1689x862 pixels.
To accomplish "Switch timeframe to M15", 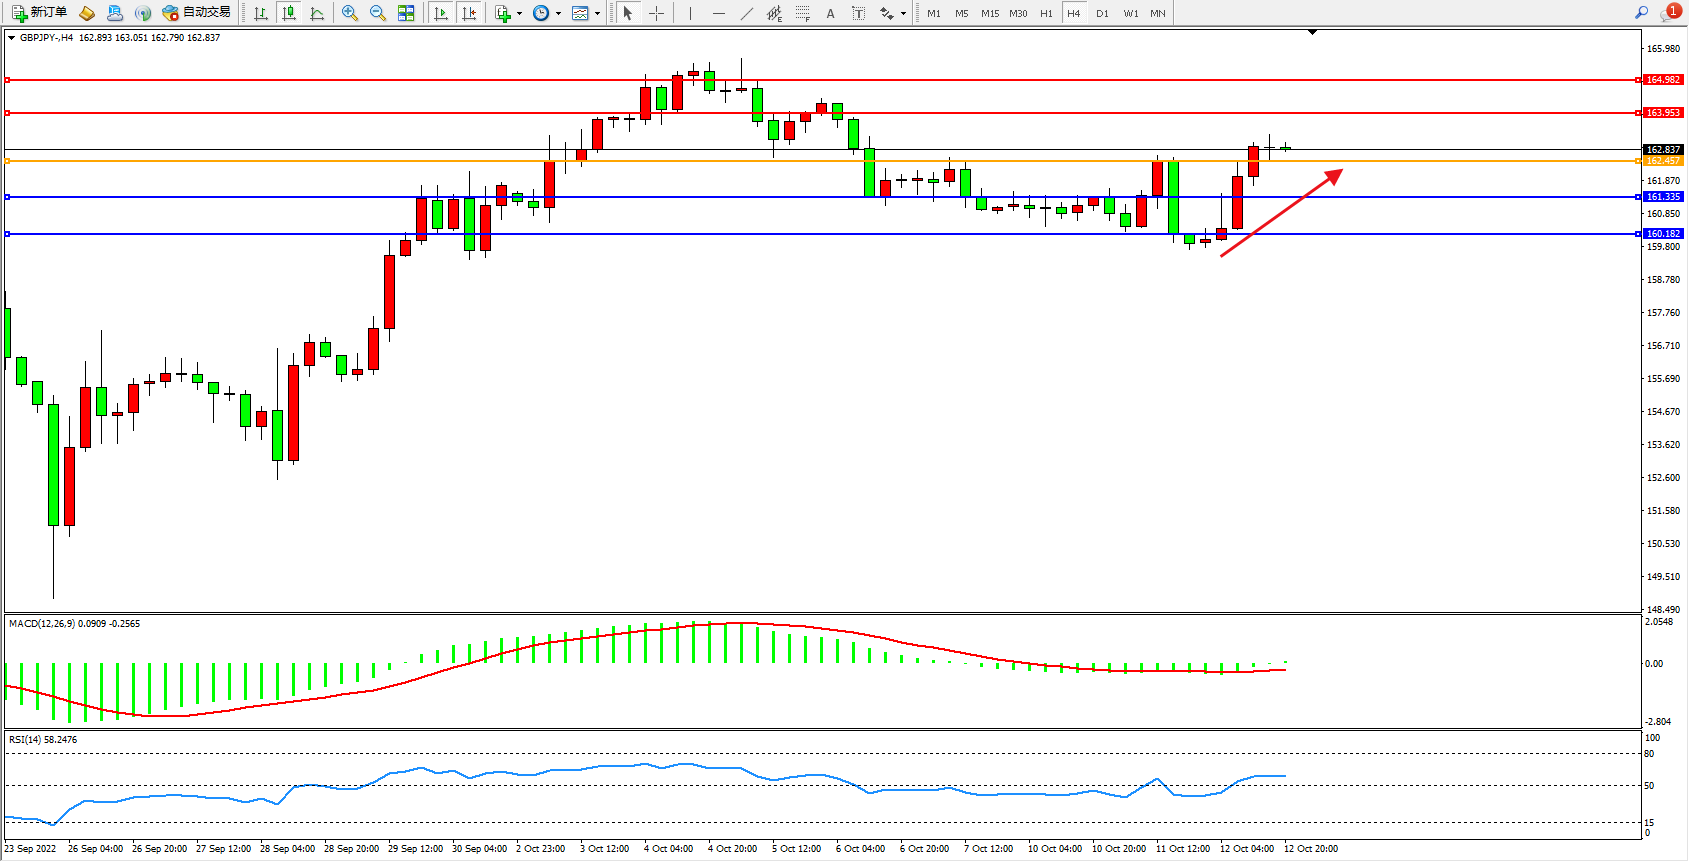I will [989, 13].
